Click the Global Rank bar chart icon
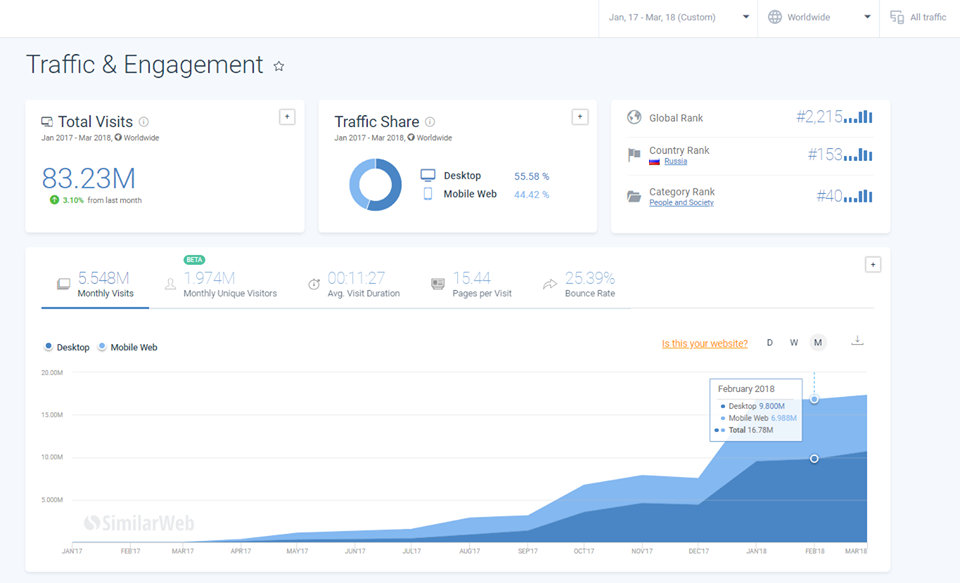 pyautogui.click(x=858, y=117)
